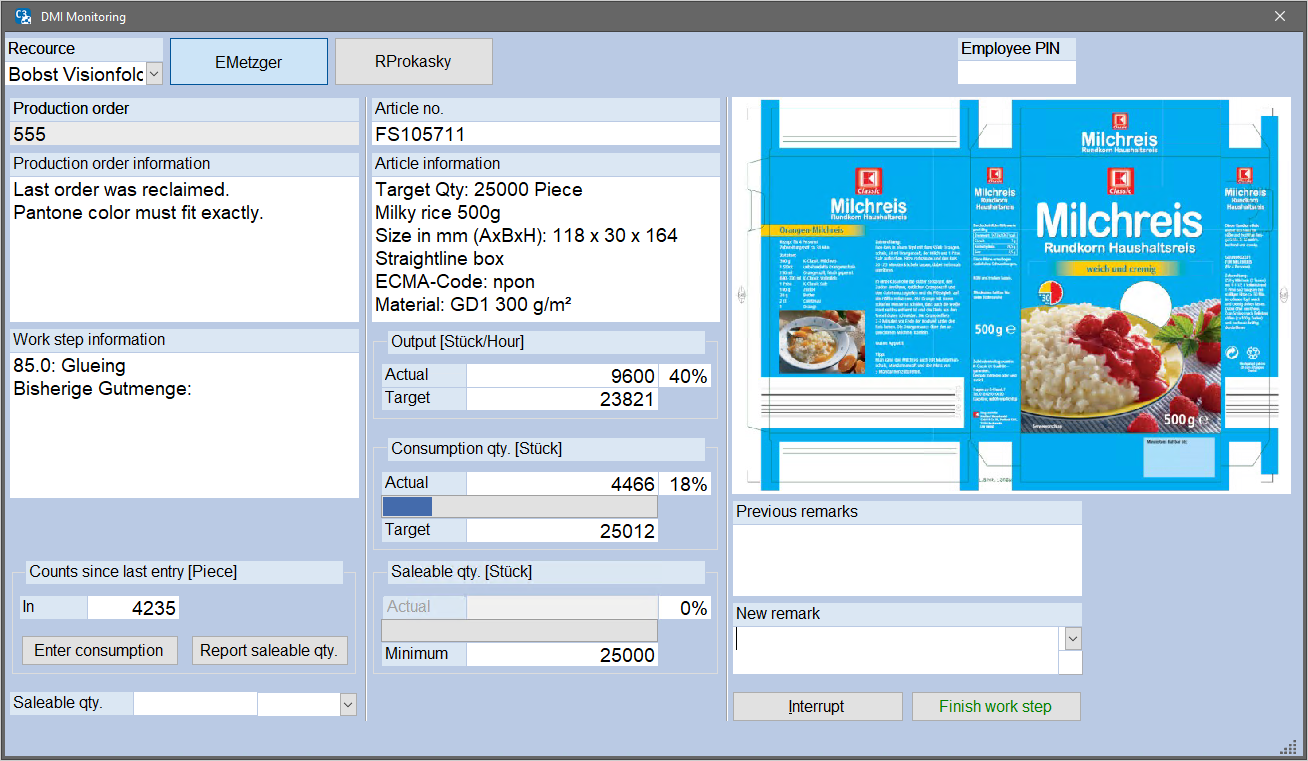Screen dimensions: 1308x761
Task: Click the Previous remarks text area
Action: pos(907,560)
